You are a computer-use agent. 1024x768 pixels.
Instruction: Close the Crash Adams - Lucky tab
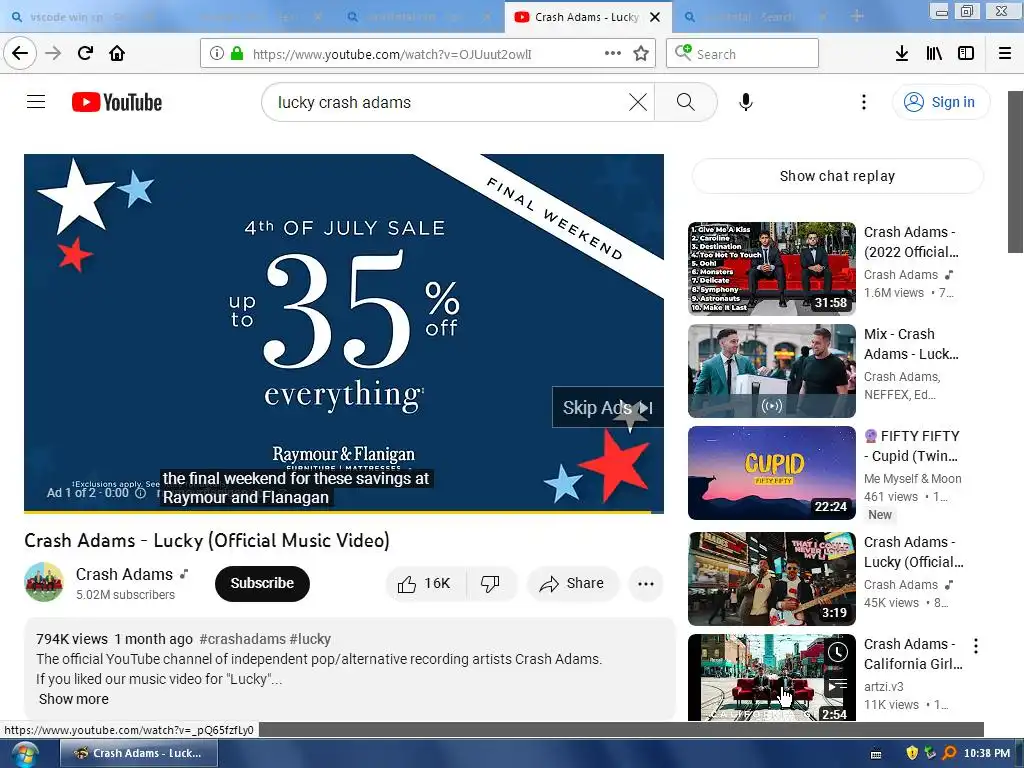point(655,17)
